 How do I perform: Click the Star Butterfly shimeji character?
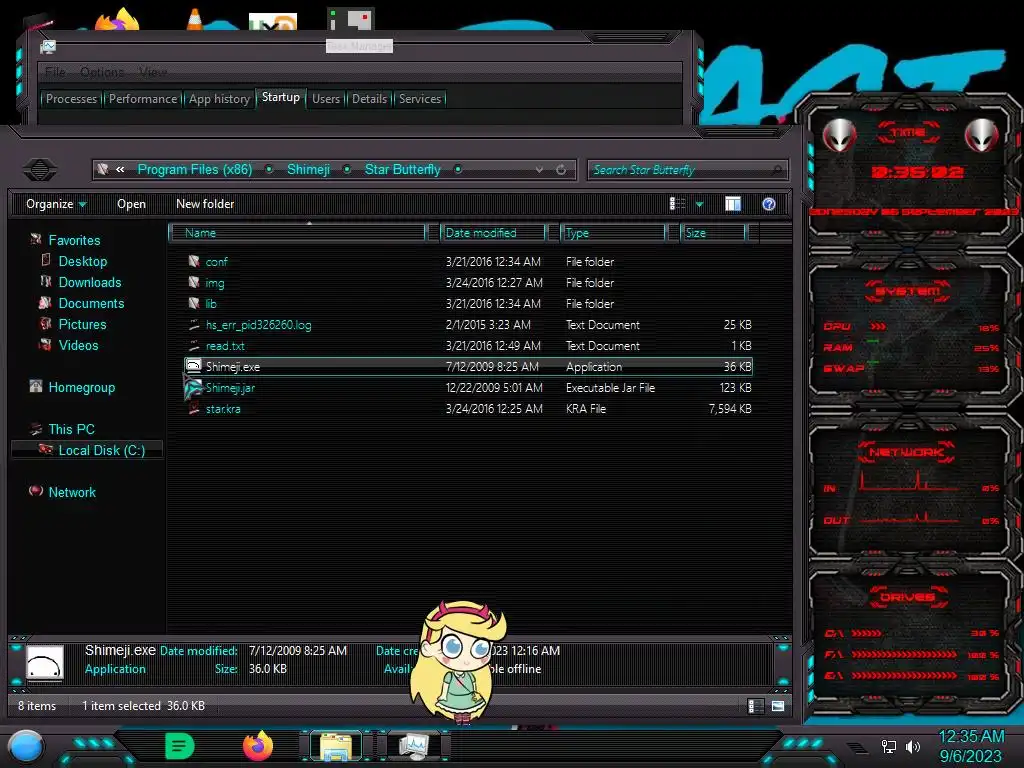pyautogui.click(x=460, y=661)
